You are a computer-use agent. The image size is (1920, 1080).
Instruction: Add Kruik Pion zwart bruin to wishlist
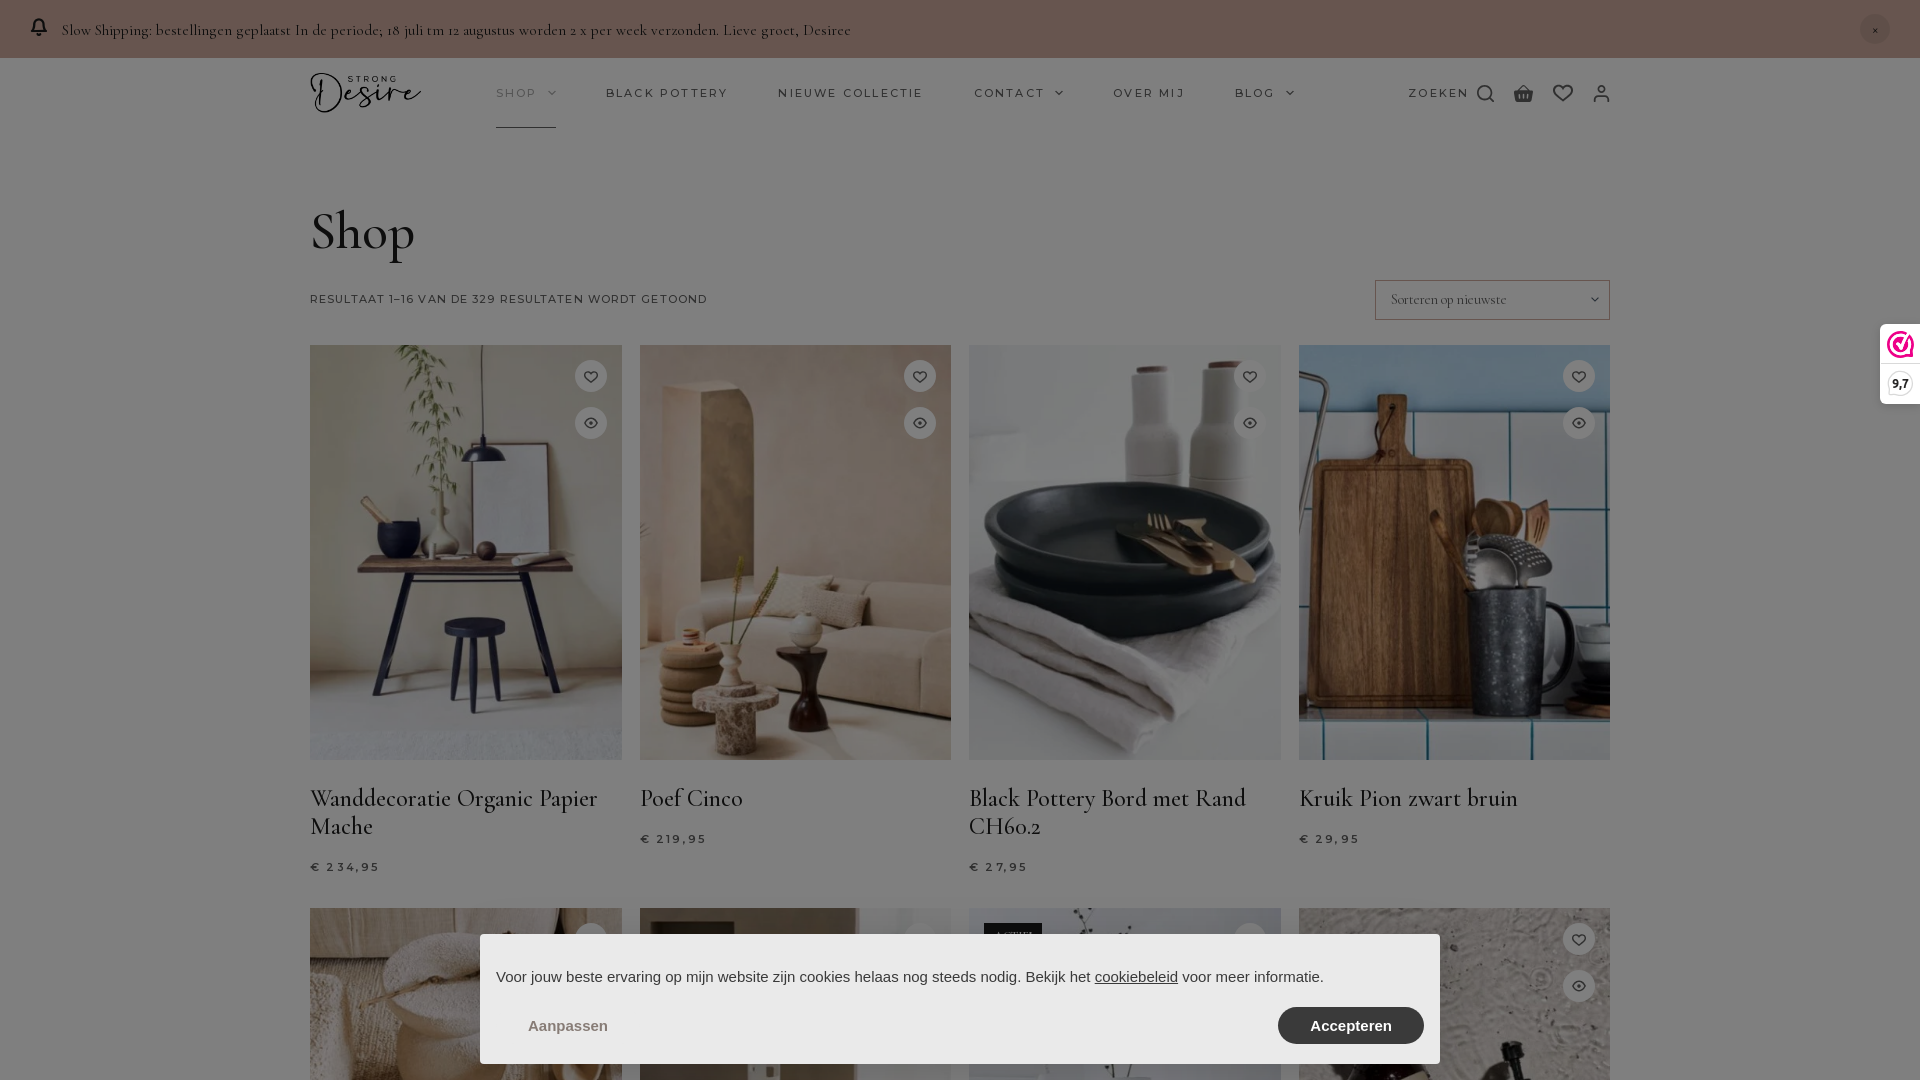coord(1579,376)
